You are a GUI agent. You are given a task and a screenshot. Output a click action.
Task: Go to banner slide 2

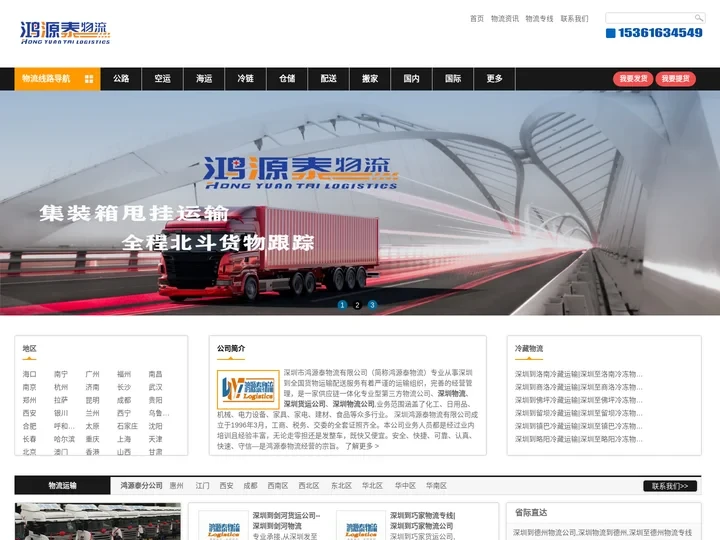point(357,305)
